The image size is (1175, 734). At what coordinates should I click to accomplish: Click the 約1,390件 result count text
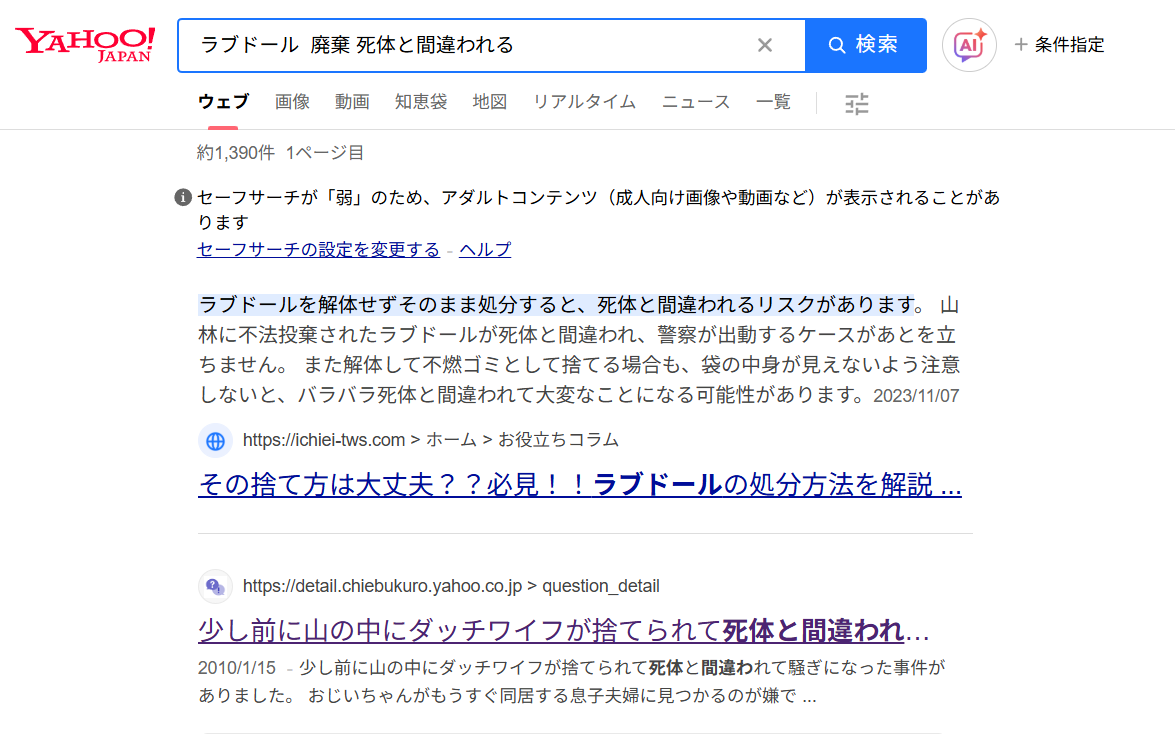(x=235, y=153)
